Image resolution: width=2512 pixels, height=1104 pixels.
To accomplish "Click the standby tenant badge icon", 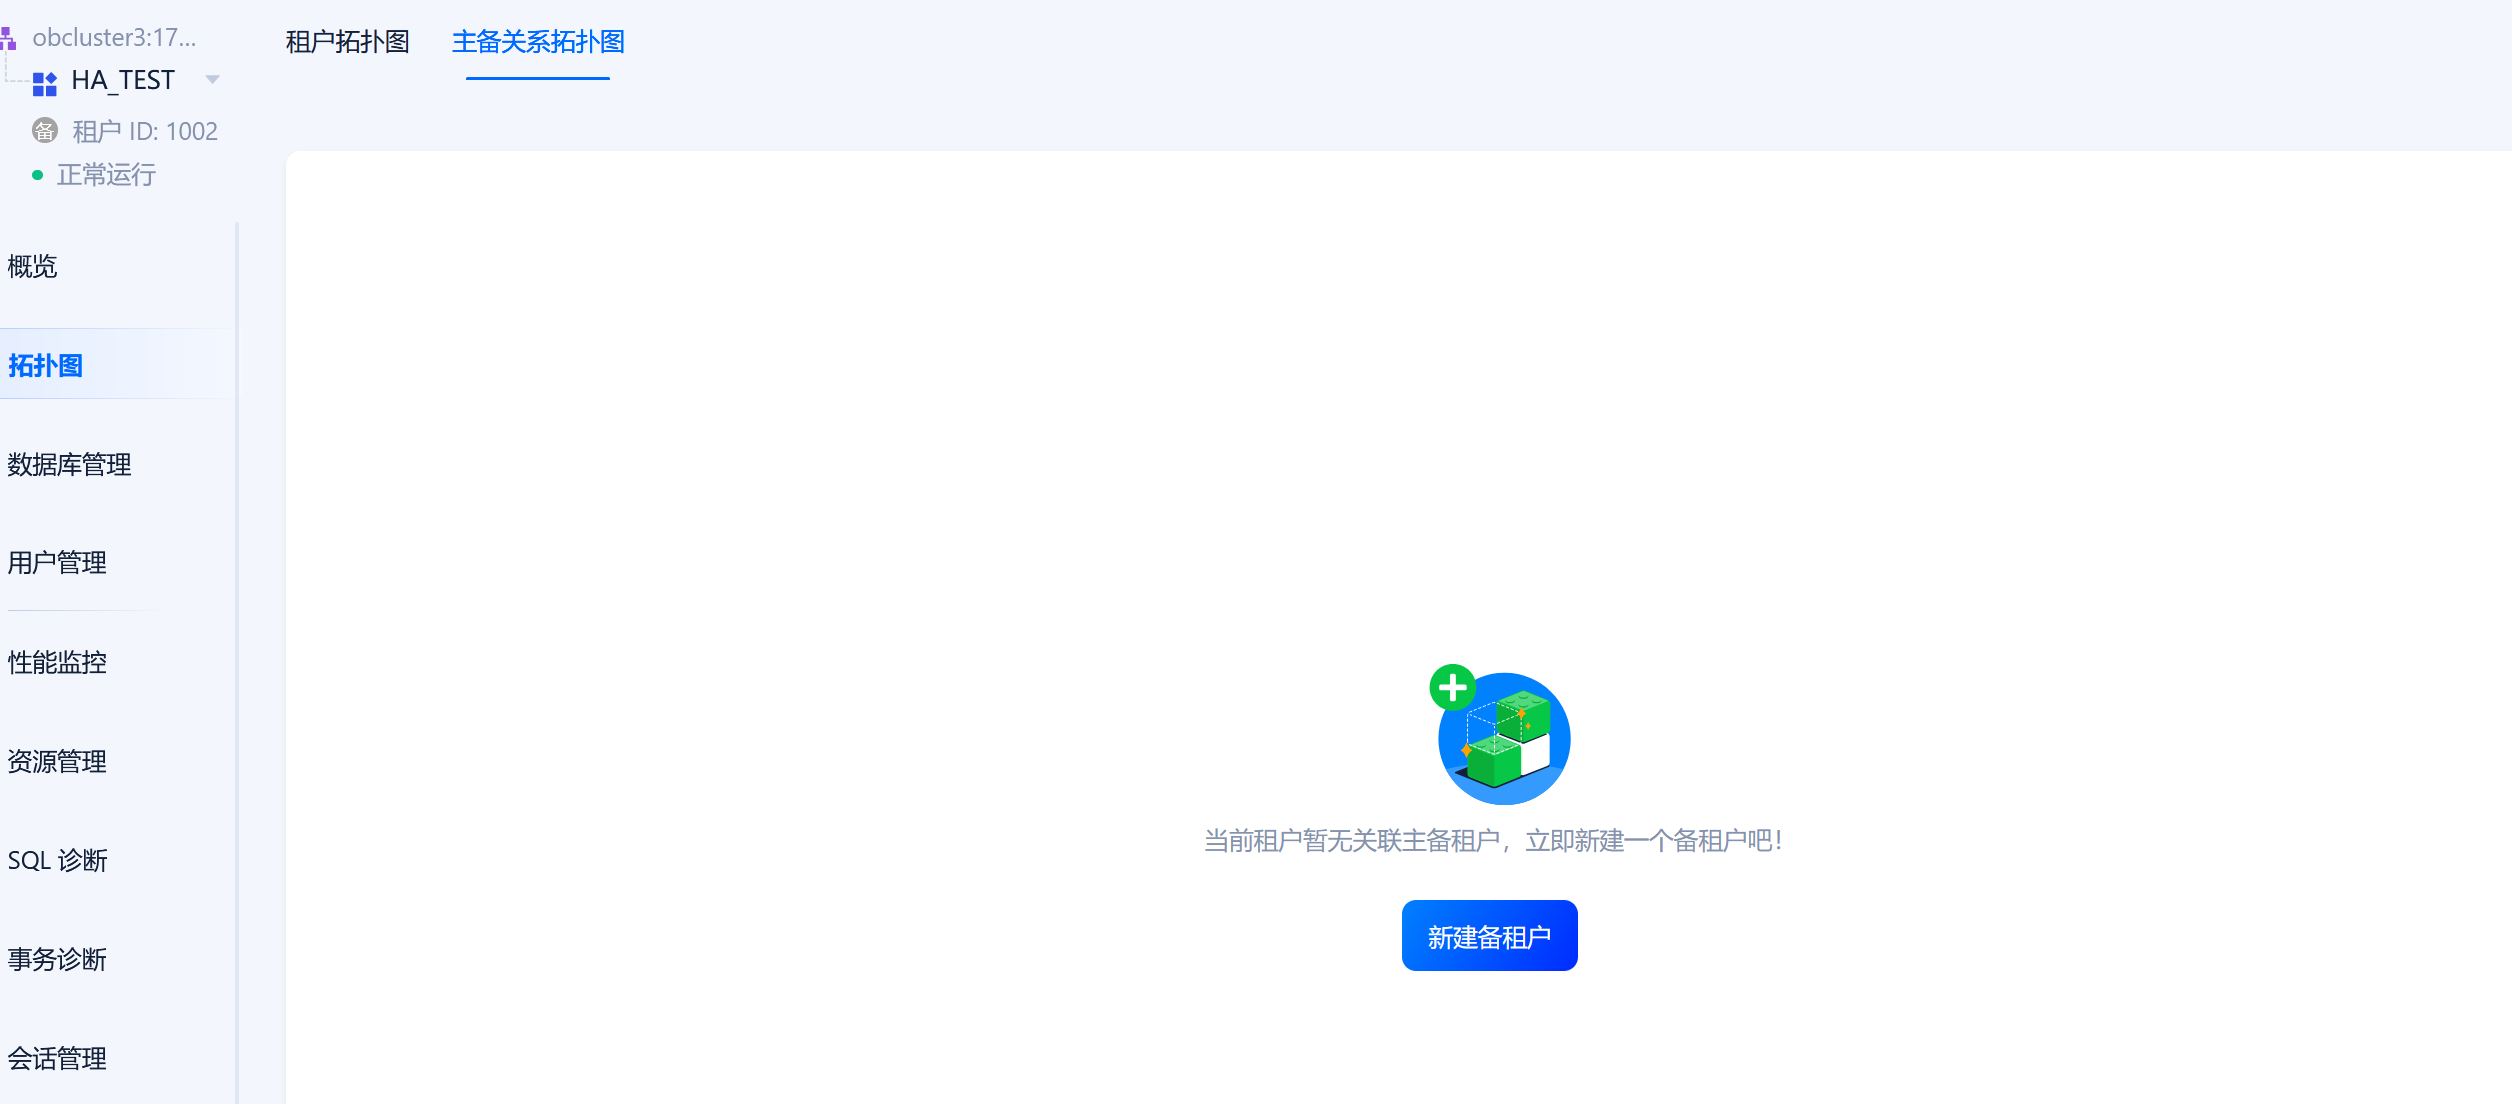I will tap(45, 131).
